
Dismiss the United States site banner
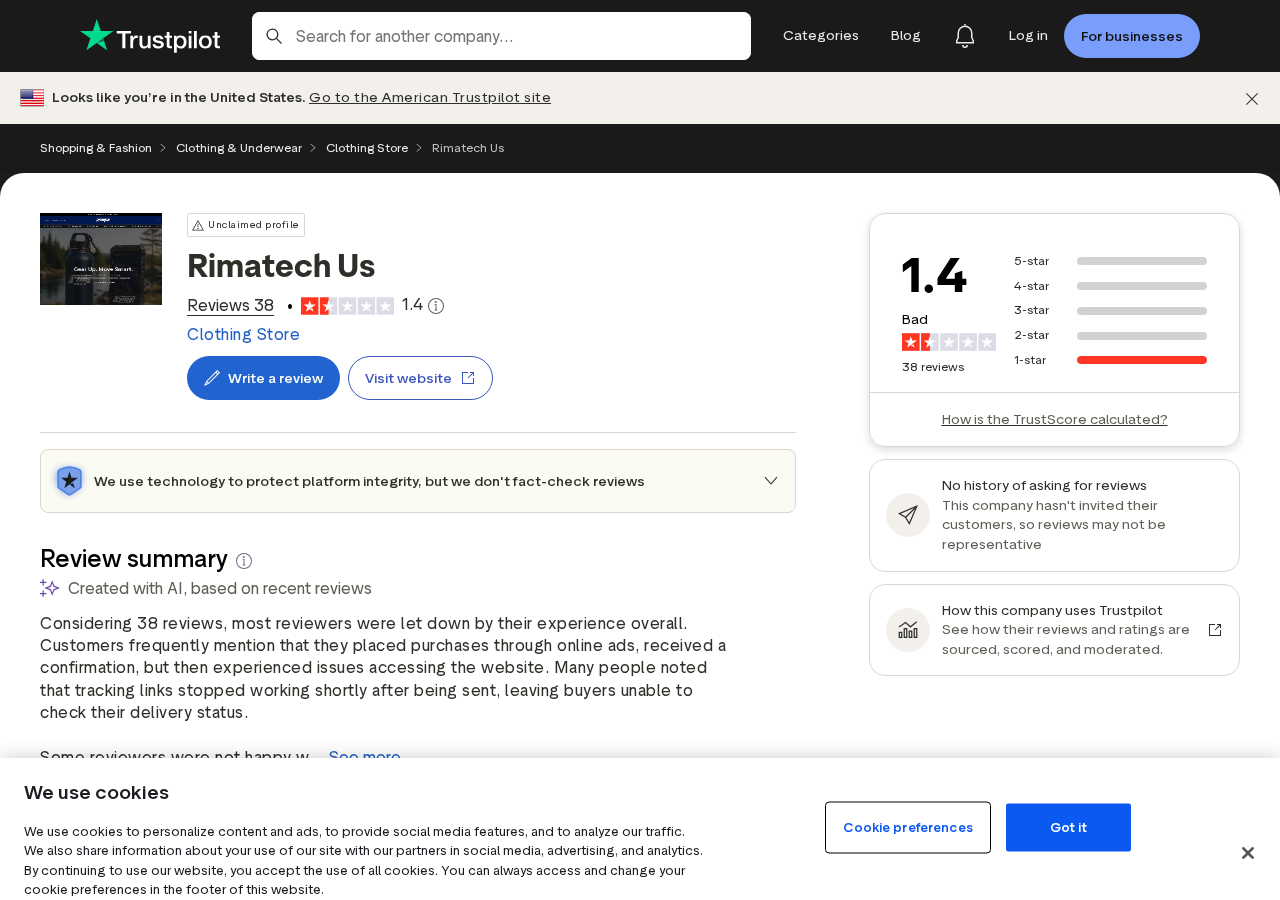point(1252,98)
